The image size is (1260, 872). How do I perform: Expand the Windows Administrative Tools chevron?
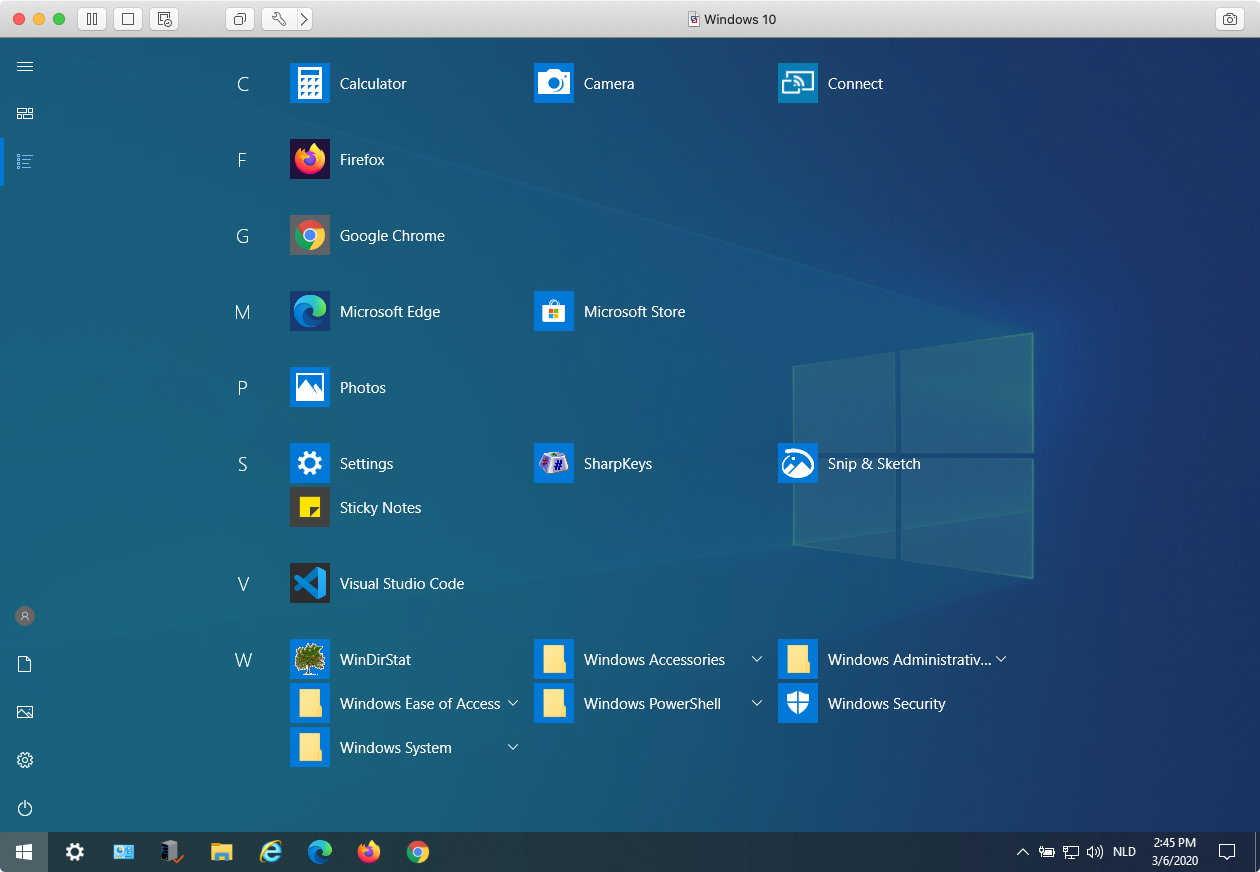click(1001, 660)
